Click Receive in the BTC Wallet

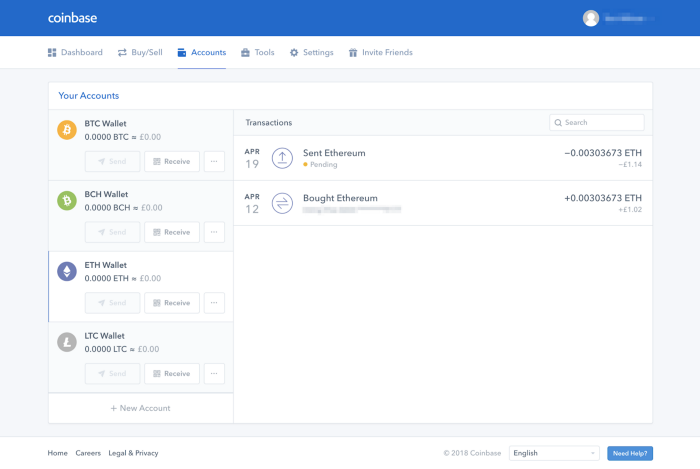pos(172,161)
